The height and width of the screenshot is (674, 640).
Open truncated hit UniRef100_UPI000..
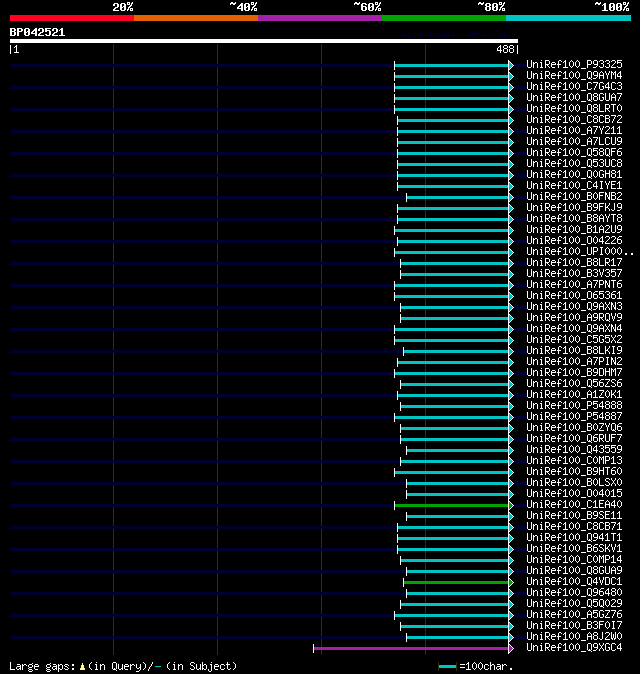point(579,251)
